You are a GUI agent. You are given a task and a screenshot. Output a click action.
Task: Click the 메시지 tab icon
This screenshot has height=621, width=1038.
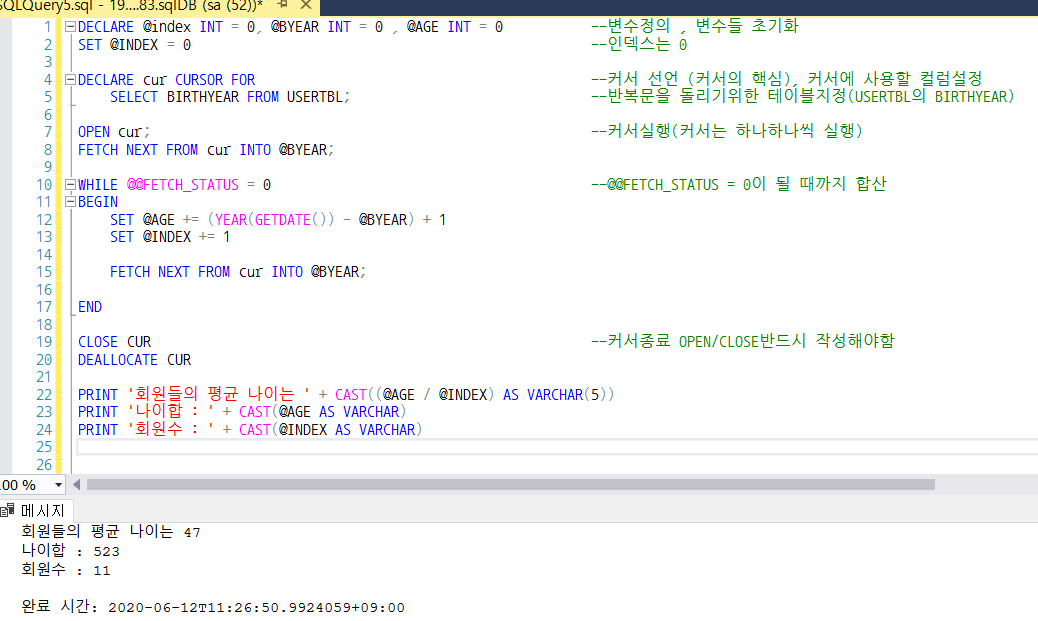pos(8,510)
